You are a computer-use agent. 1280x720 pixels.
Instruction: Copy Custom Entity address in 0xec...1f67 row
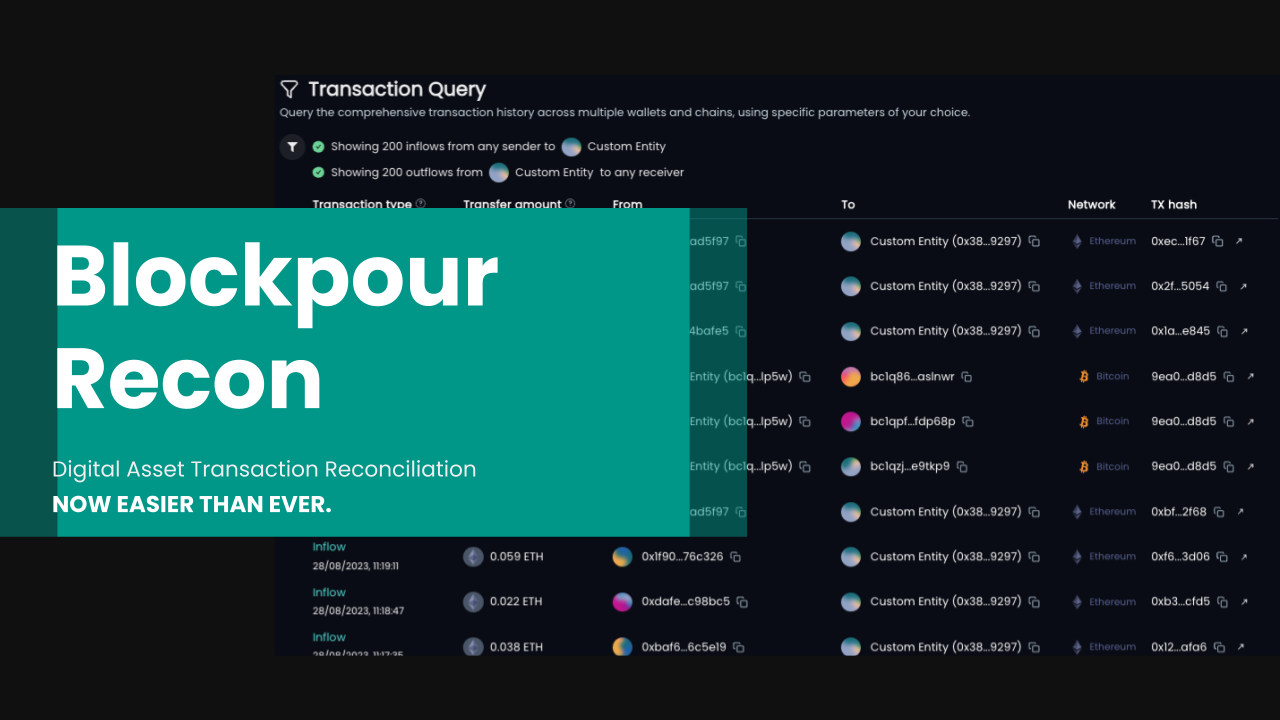(x=1035, y=242)
